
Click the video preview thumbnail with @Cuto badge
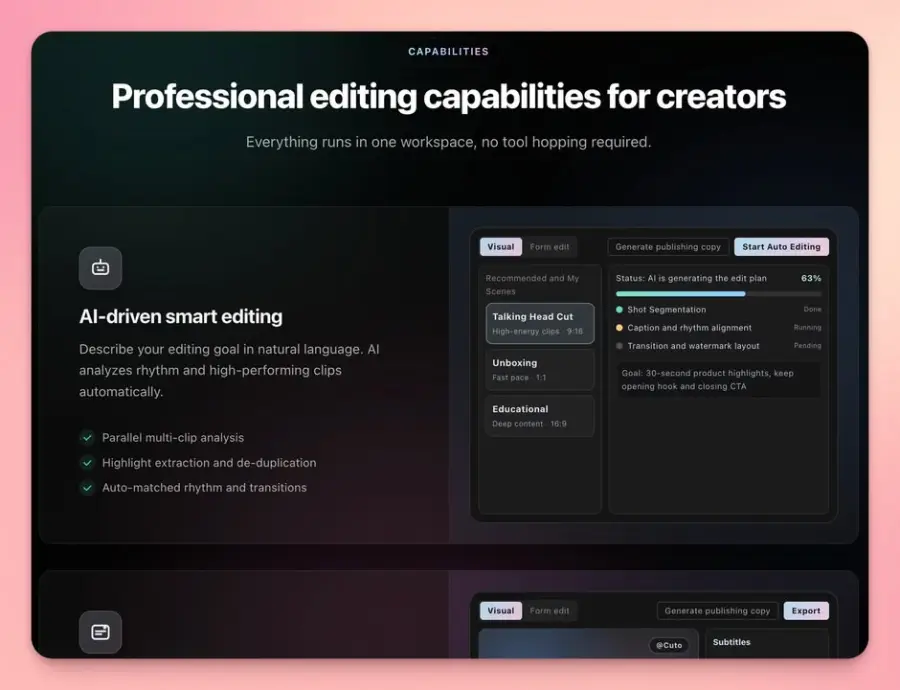coord(588,644)
